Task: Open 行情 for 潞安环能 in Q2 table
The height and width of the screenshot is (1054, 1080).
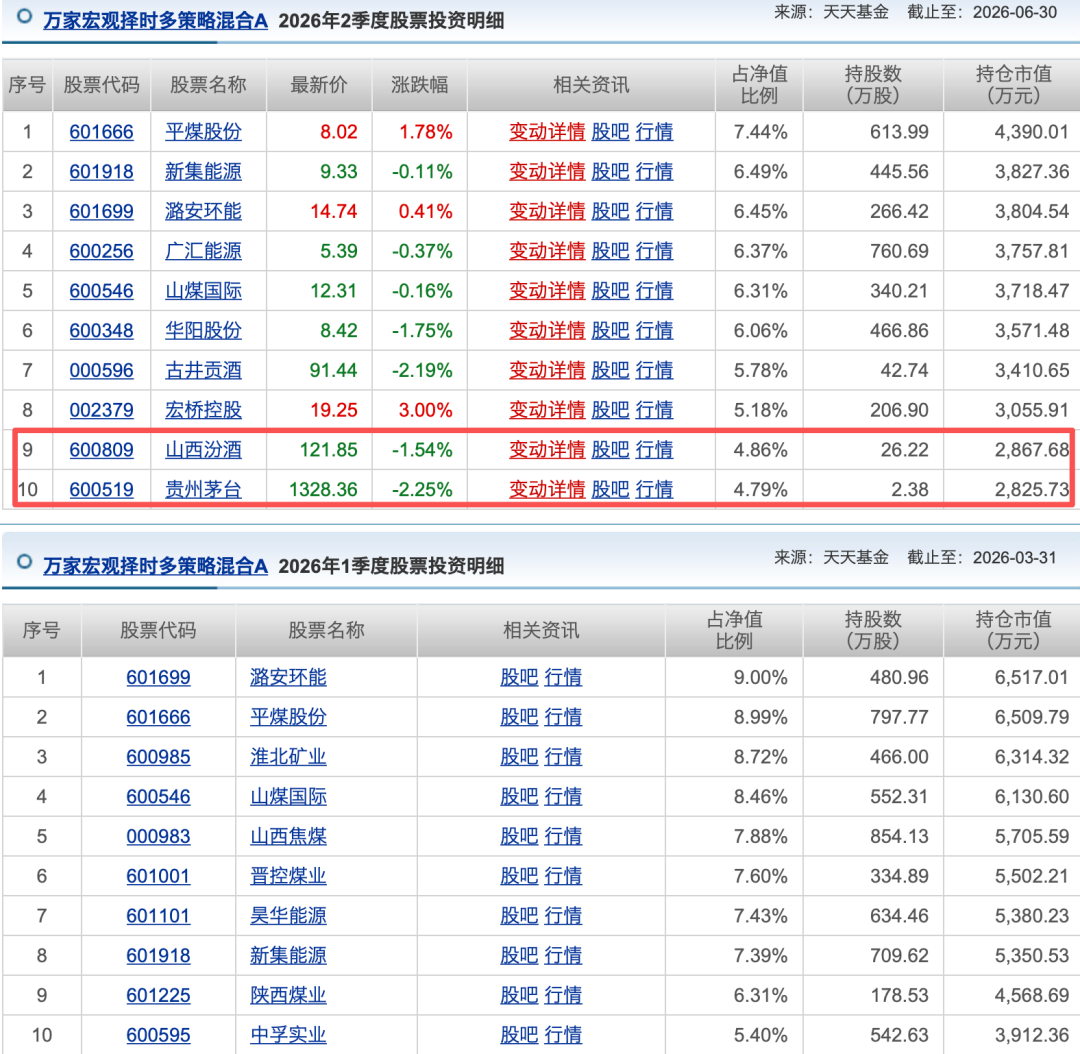Action: tap(654, 211)
